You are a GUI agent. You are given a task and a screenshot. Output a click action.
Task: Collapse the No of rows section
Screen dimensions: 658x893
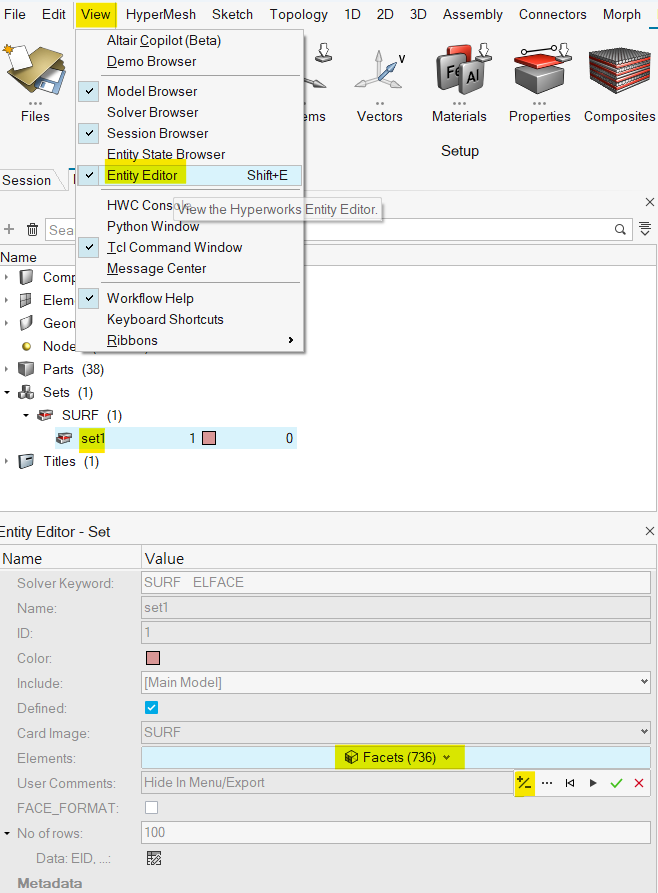(7, 833)
